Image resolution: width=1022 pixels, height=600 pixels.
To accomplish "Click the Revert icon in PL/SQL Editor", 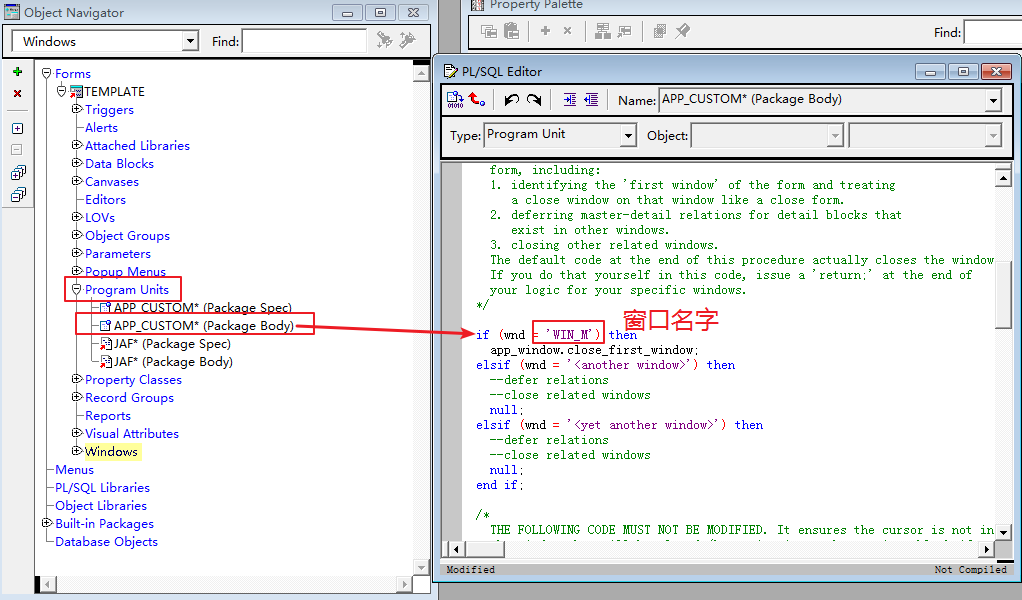I will click(x=477, y=100).
